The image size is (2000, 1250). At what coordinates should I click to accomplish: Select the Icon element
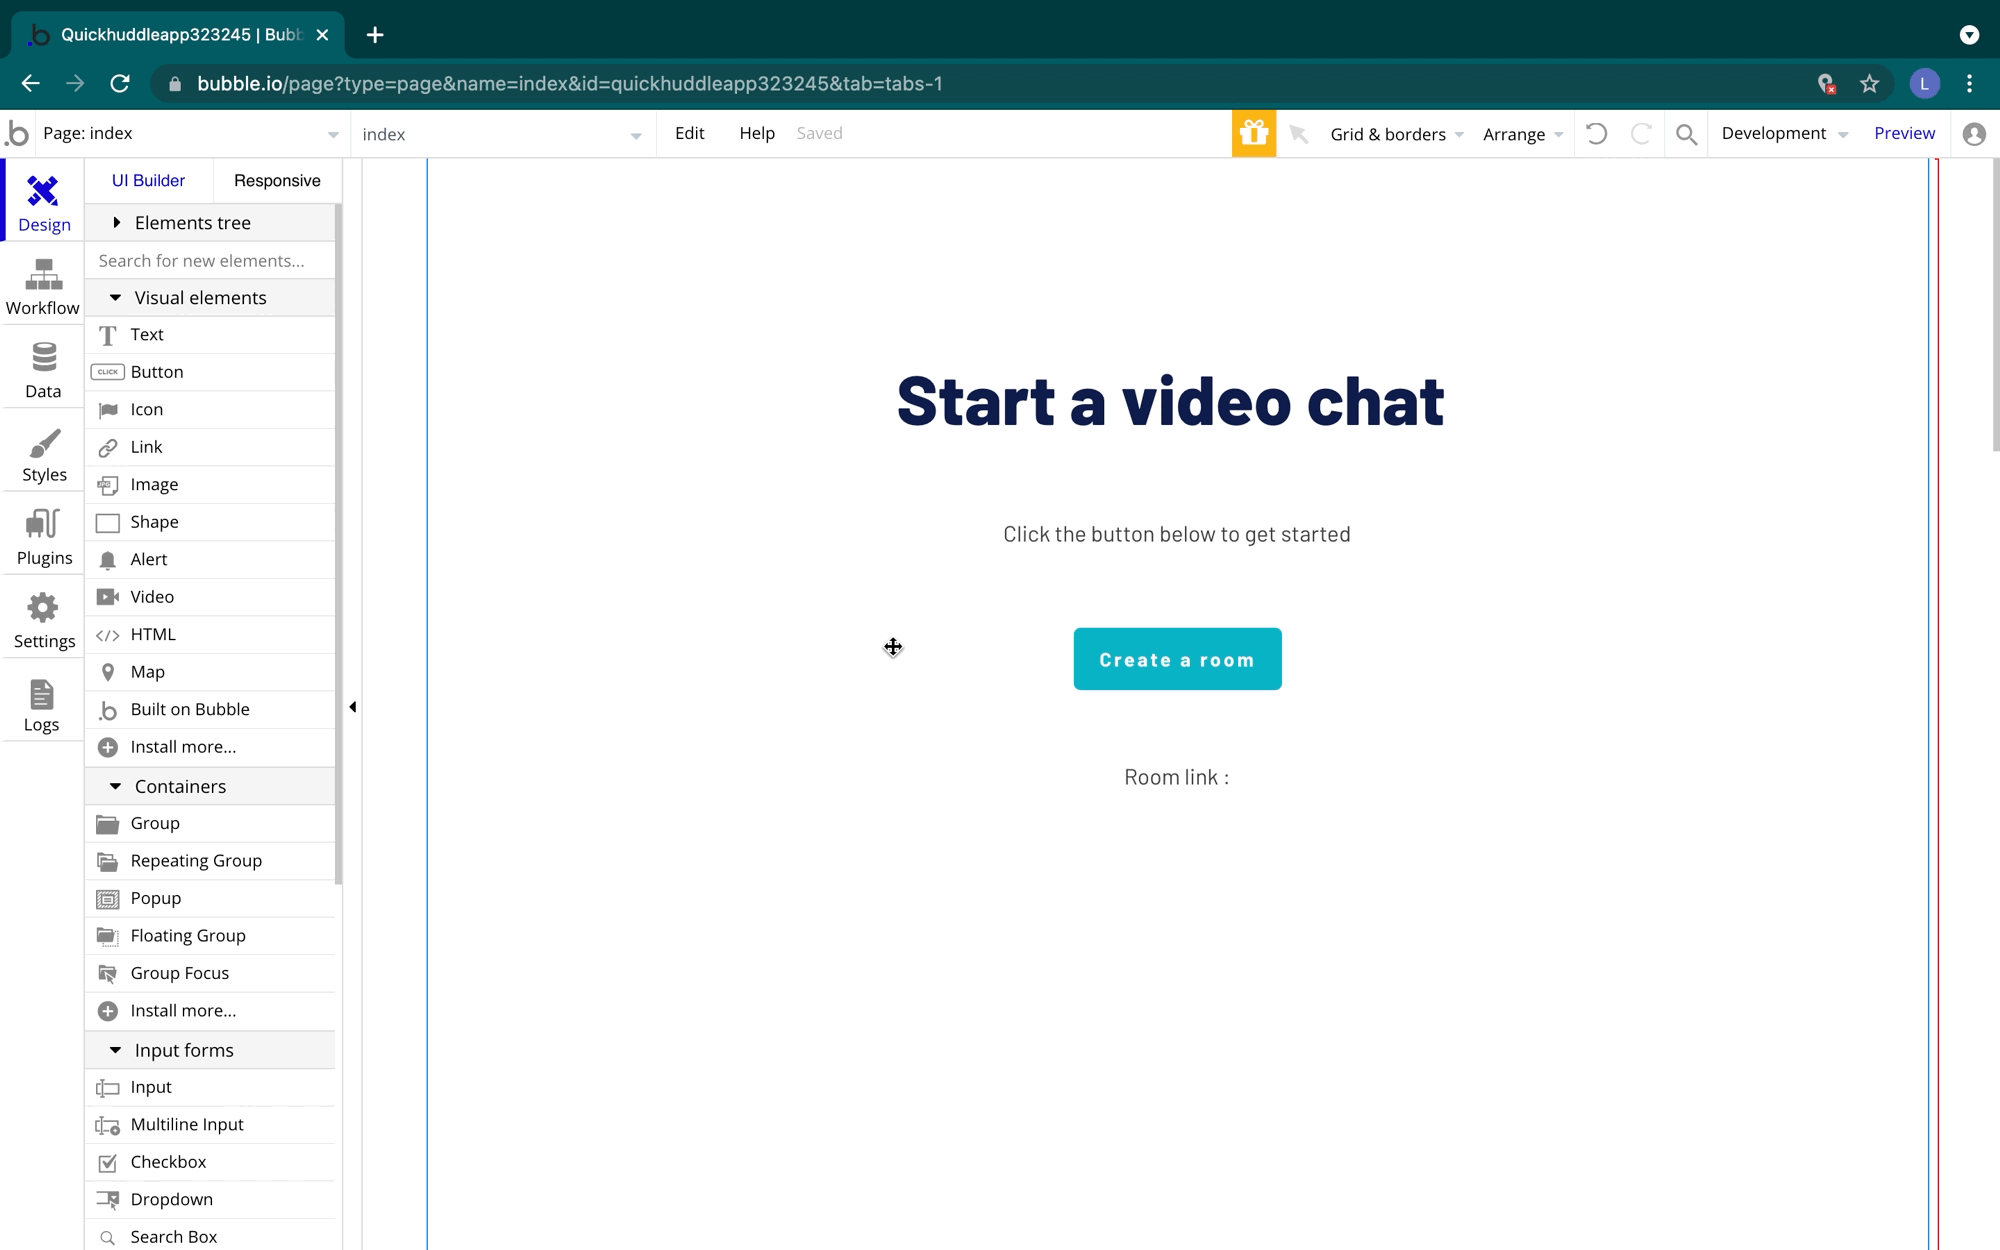(210, 410)
